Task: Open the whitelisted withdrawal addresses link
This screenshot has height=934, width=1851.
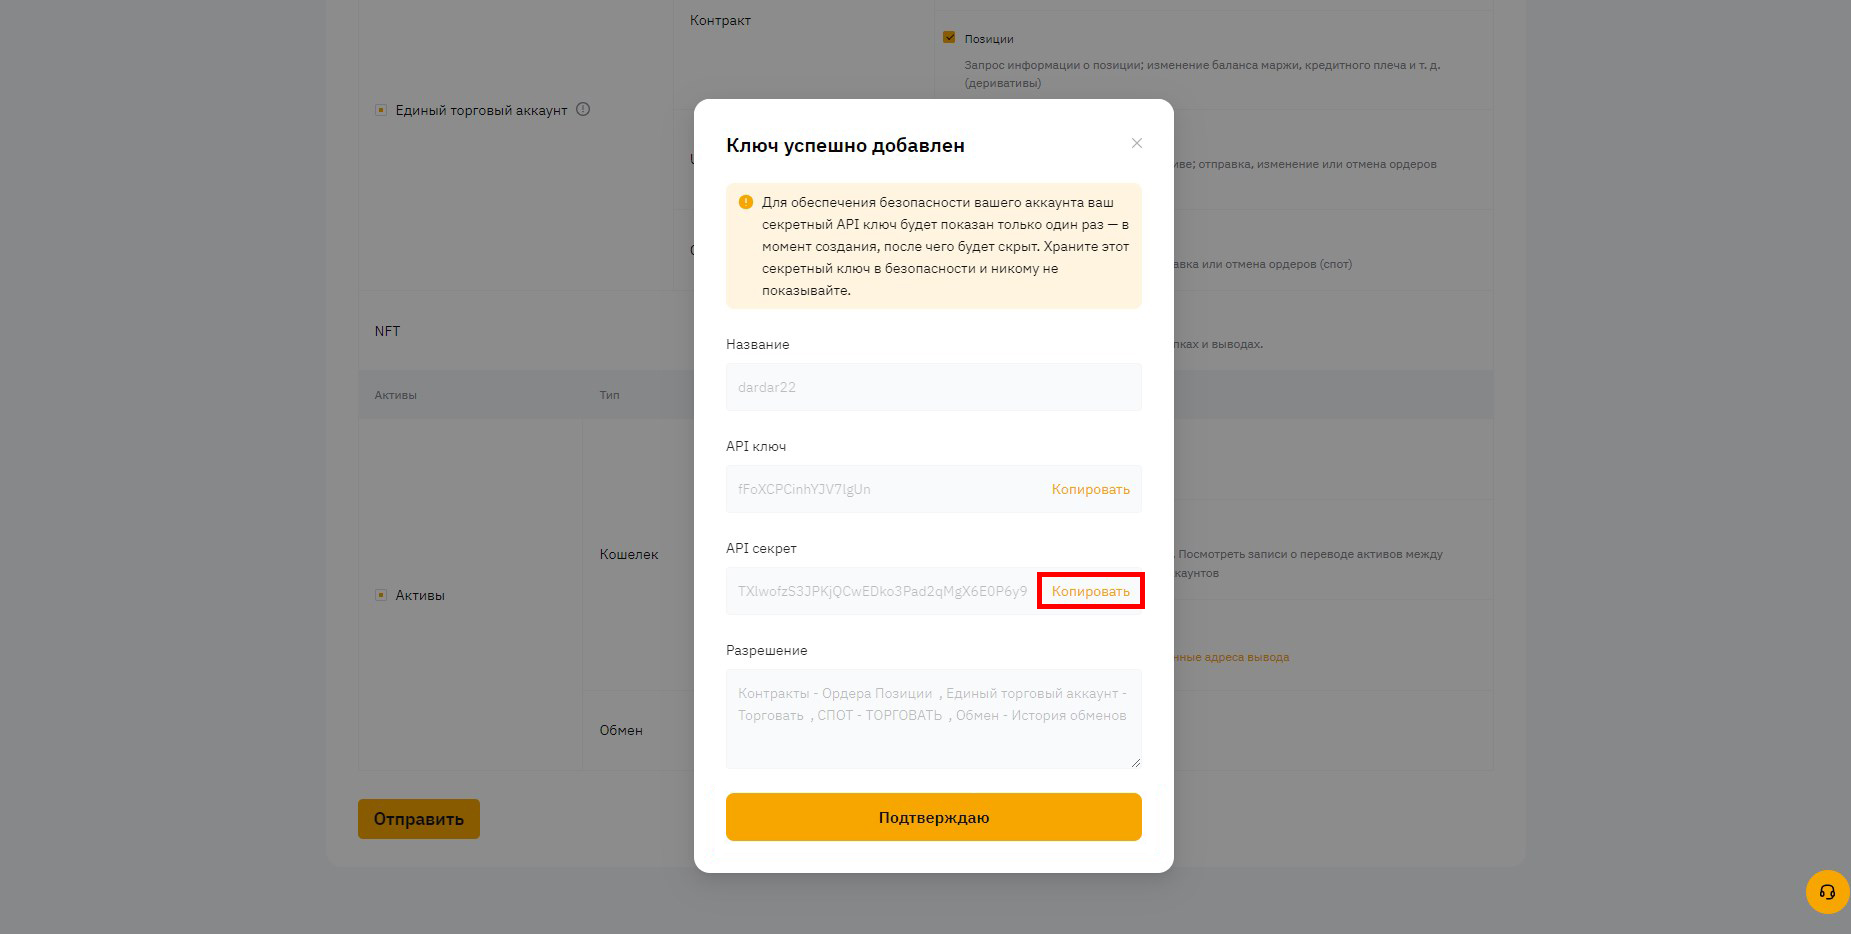Action: click(x=1232, y=657)
